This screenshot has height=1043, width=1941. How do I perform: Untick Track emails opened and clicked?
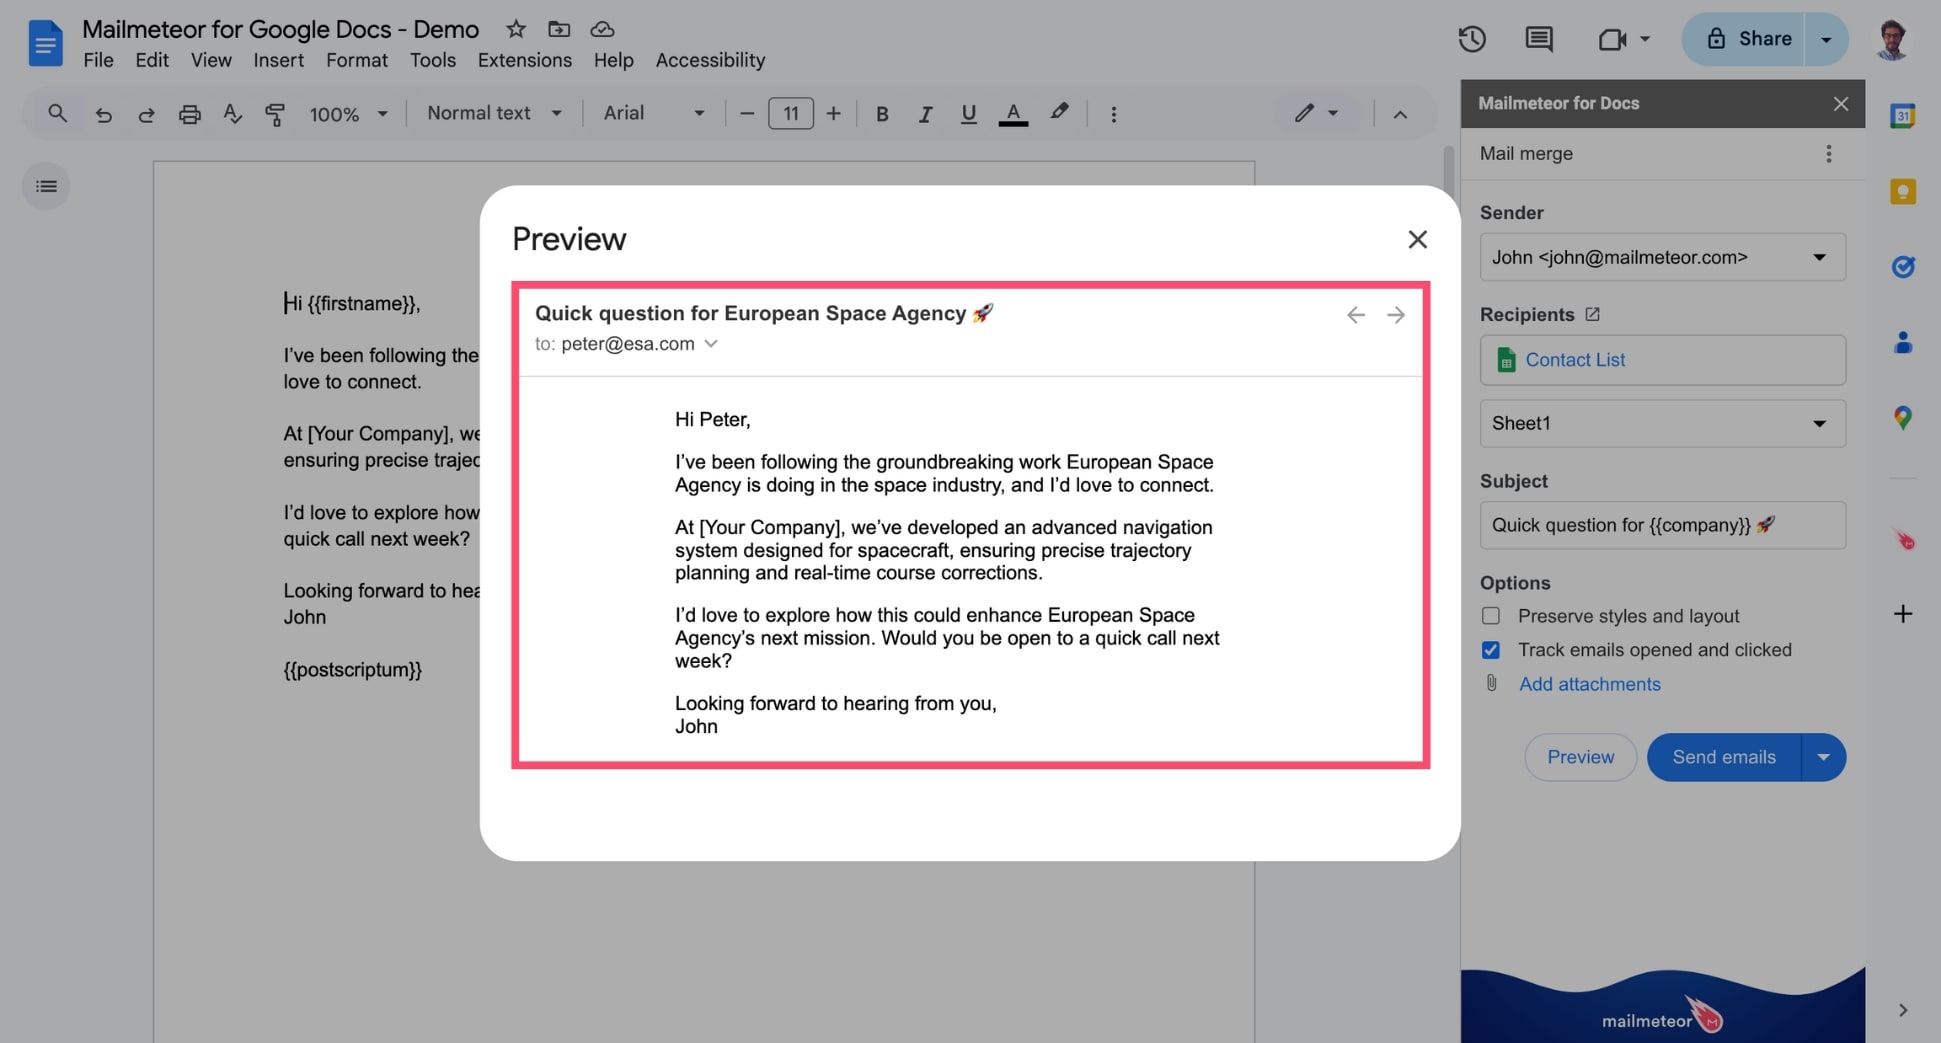1490,650
